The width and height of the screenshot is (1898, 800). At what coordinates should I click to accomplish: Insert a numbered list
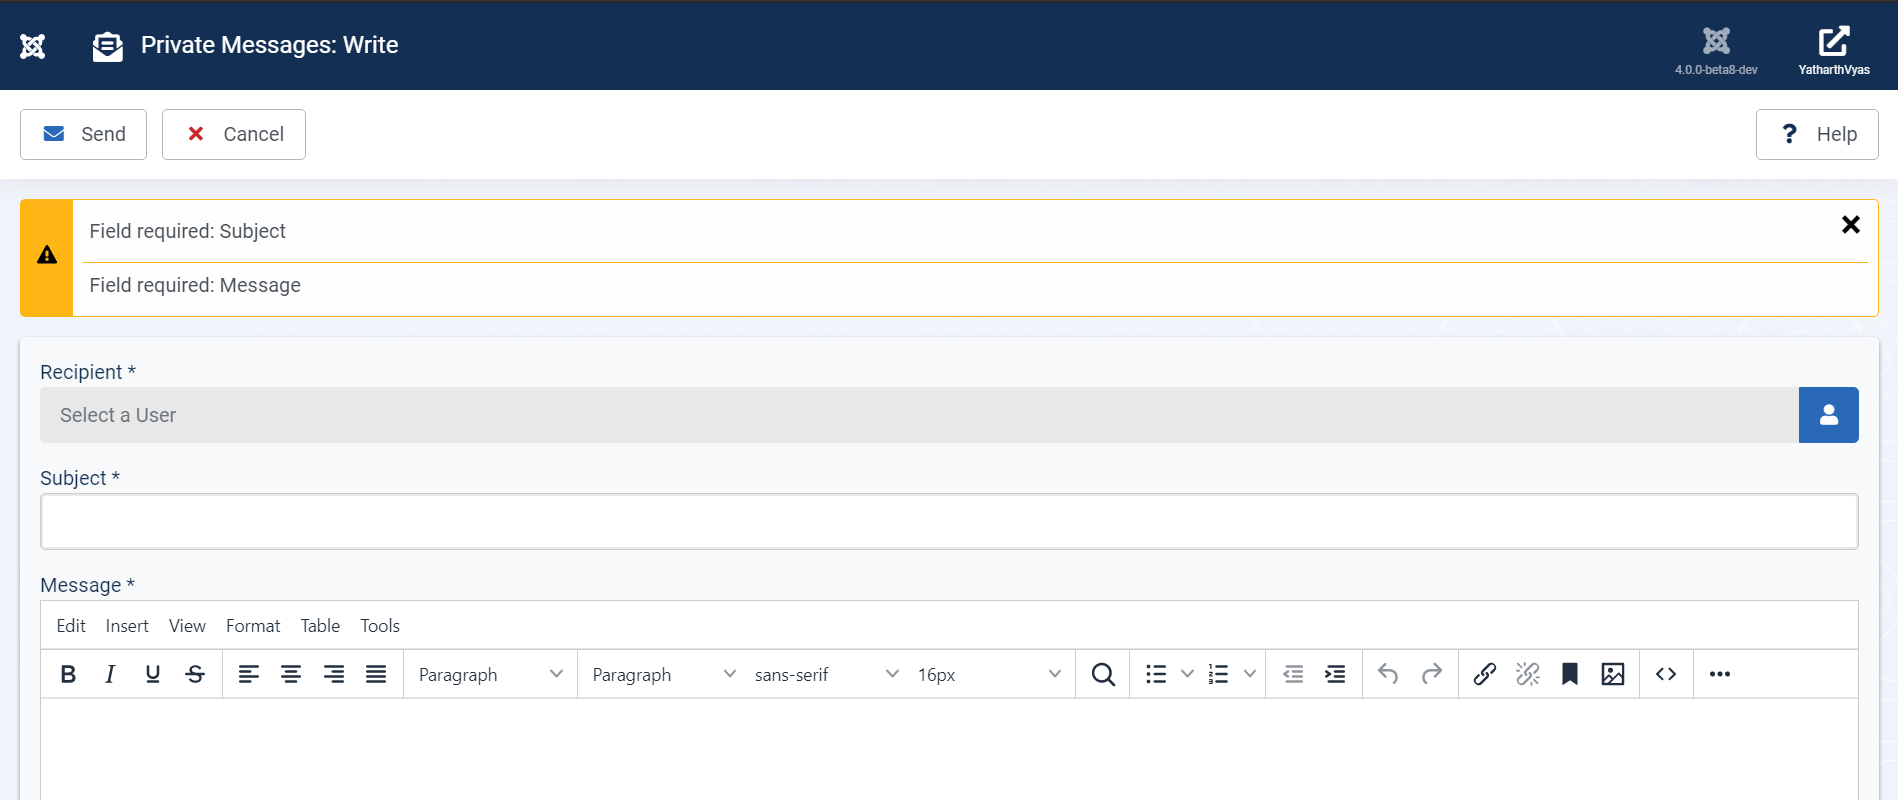(1218, 674)
